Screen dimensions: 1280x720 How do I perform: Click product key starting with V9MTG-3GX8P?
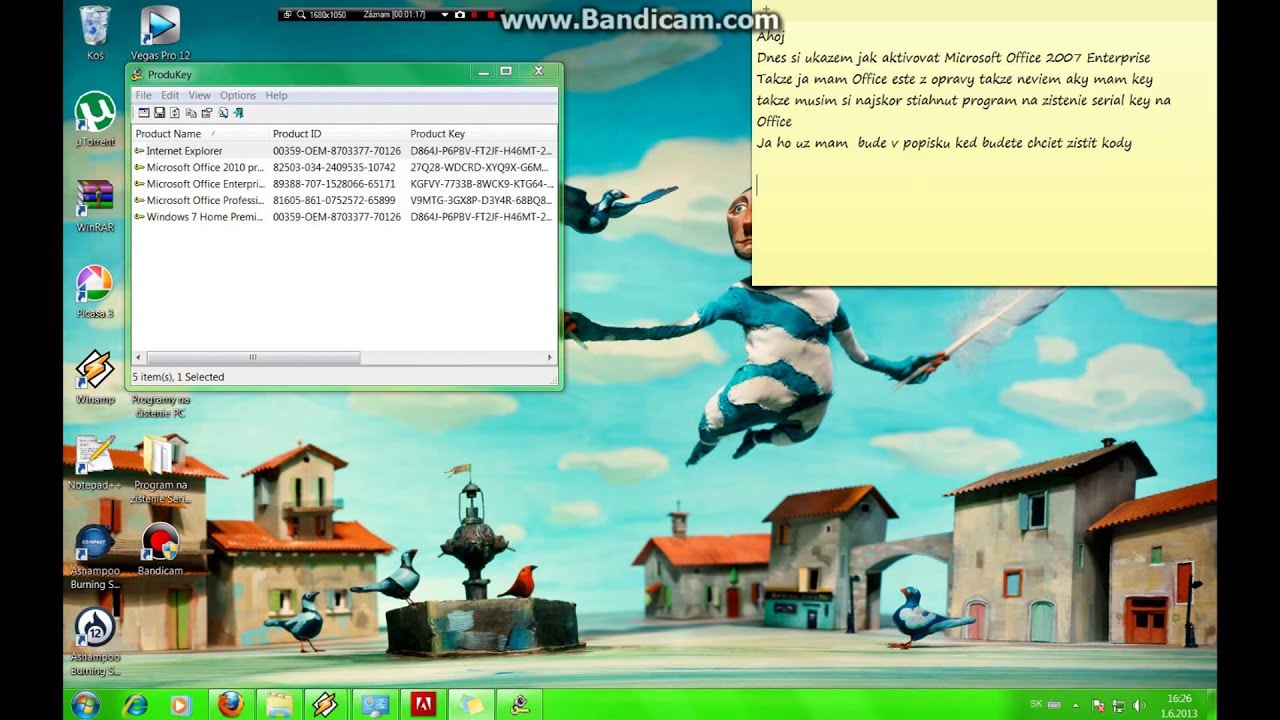point(480,200)
